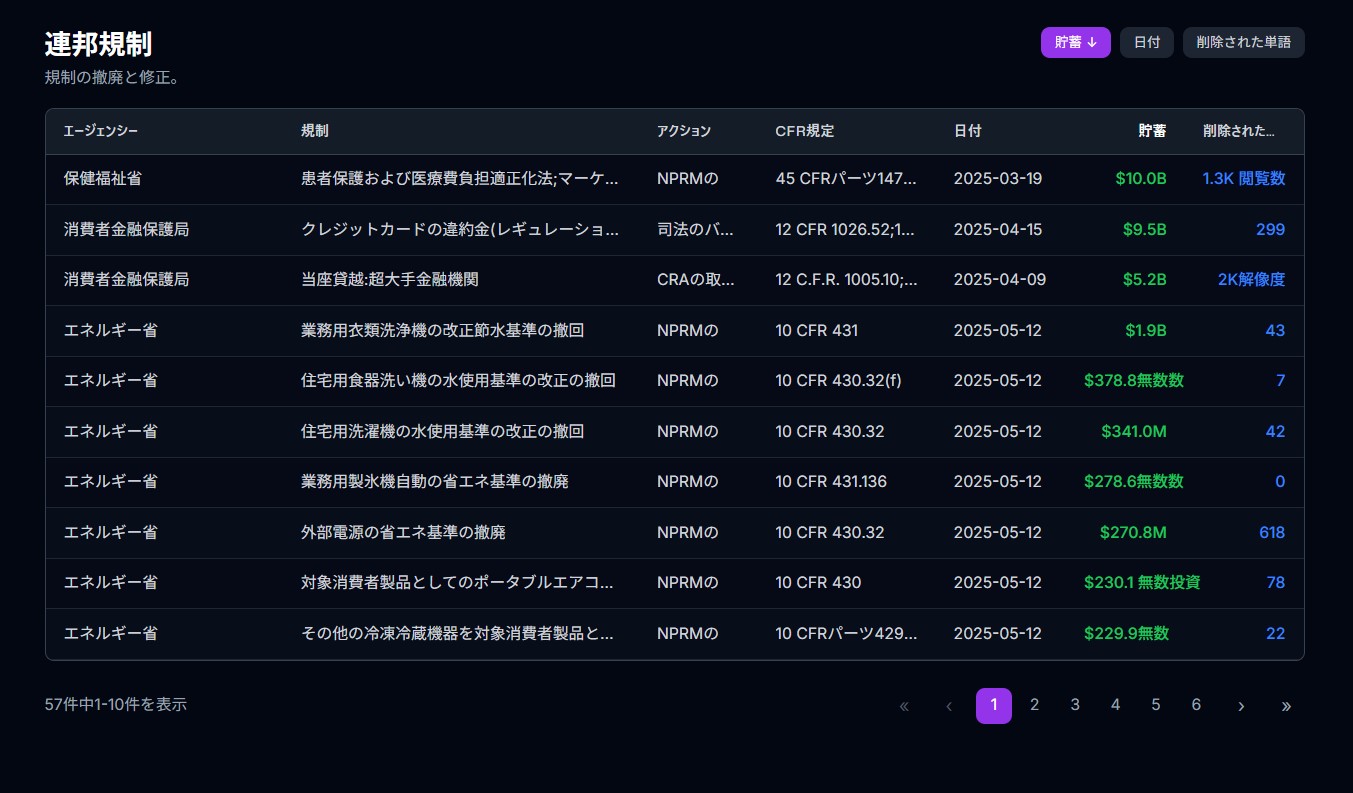
Task: Open page 4 in pagination
Action: pos(1115,705)
